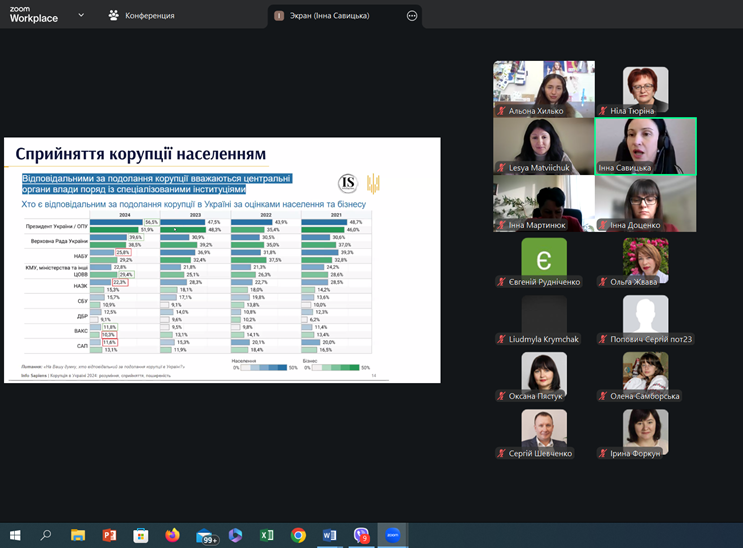743x548 pixels.
Task: Open PowerPoint from the taskbar
Action: [110, 535]
